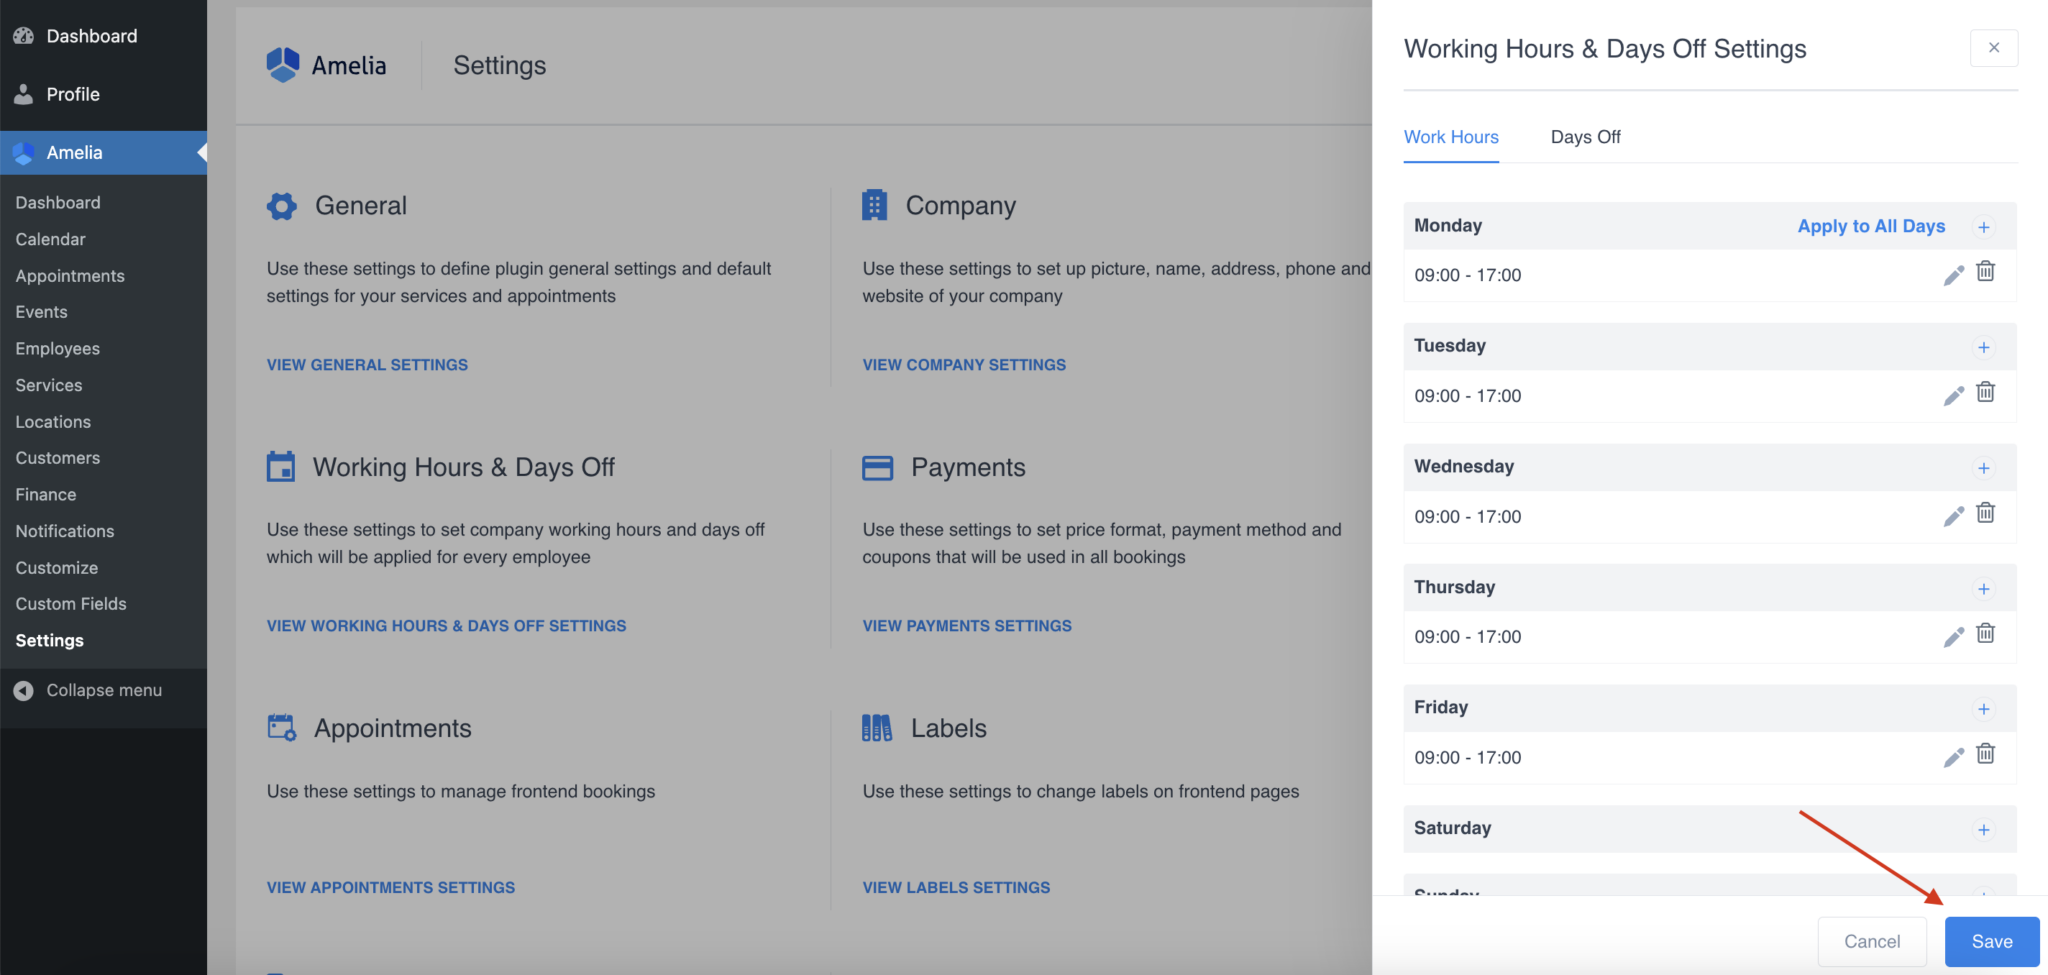Edit Friday's work period
This screenshot has height=975, width=2048.
tap(1953, 757)
